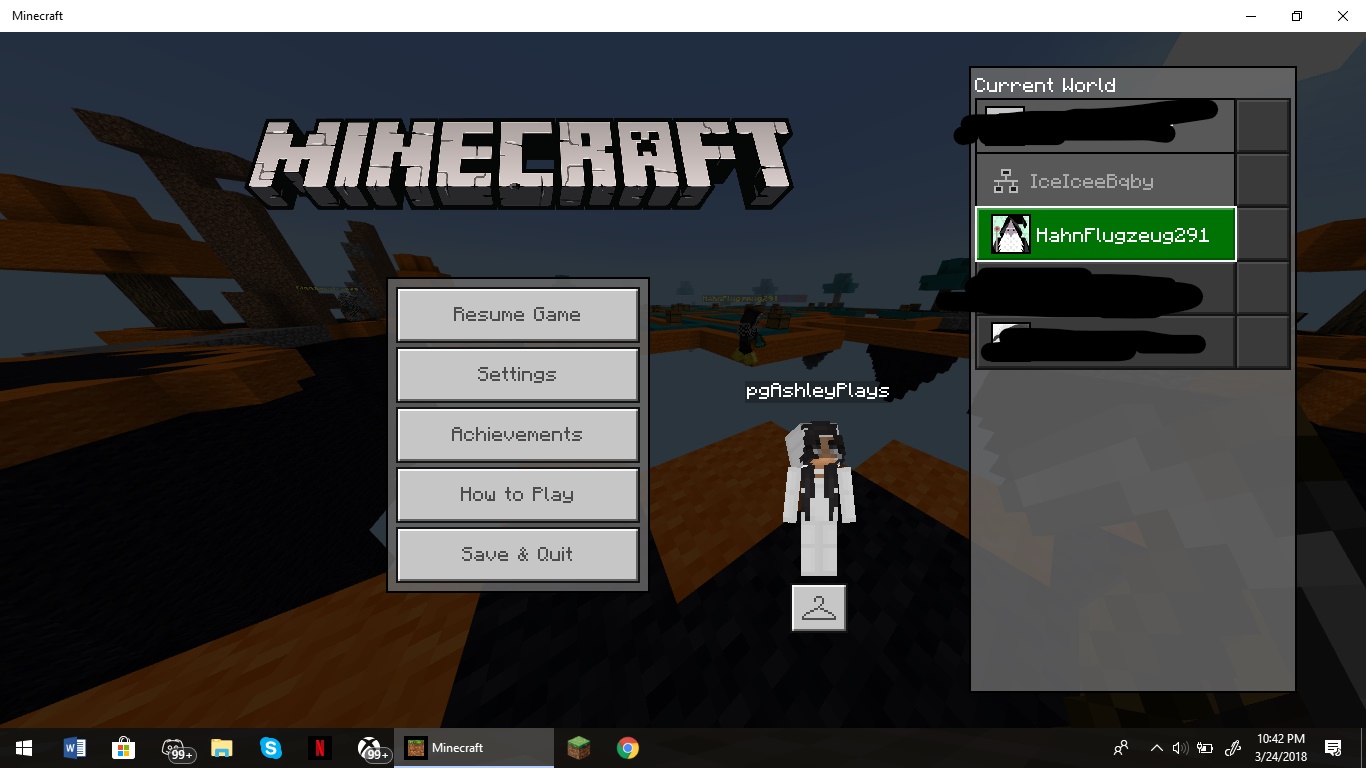Click the square button next to IceIceeBqby
Viewport: 1366px width, 768px height.
click(1263, 181)
